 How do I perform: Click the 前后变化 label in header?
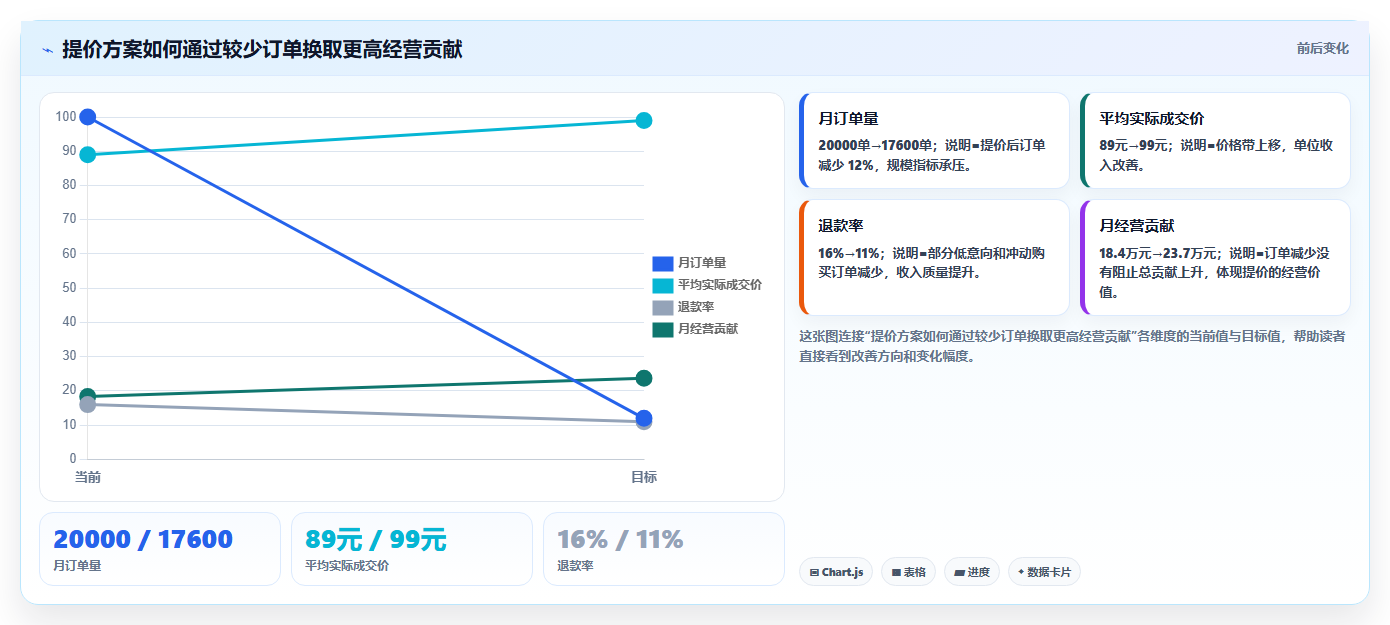(1322, 48)
